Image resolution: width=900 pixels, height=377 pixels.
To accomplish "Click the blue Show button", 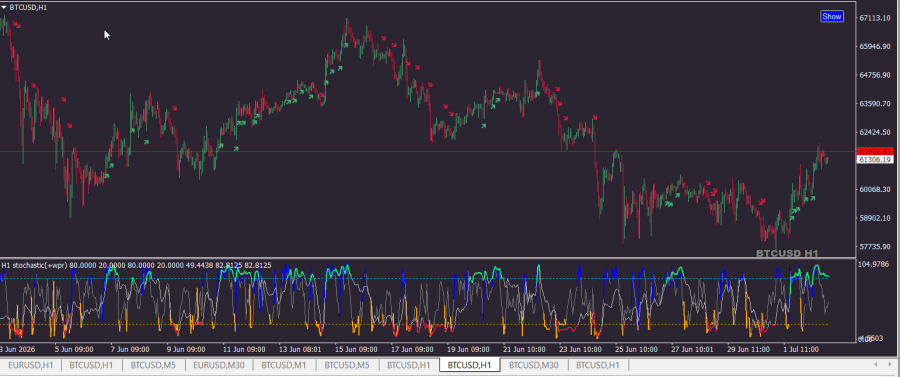I will click(x=832, y=17).
